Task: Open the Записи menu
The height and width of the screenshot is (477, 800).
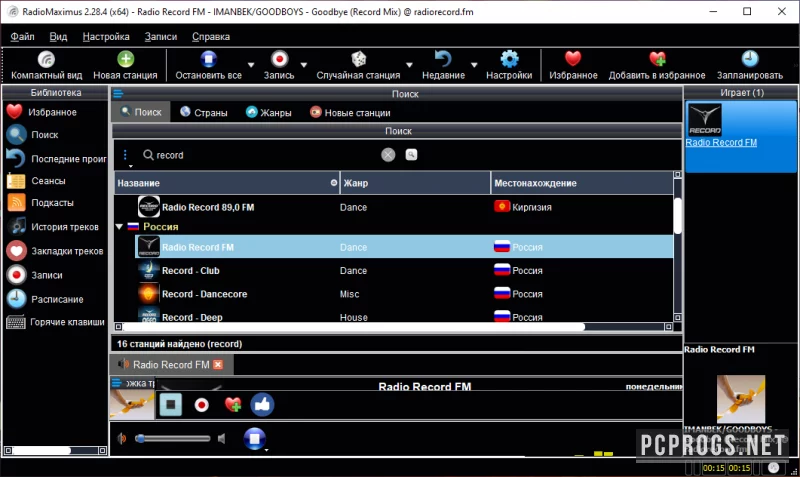Action: [x=161, y=36]
